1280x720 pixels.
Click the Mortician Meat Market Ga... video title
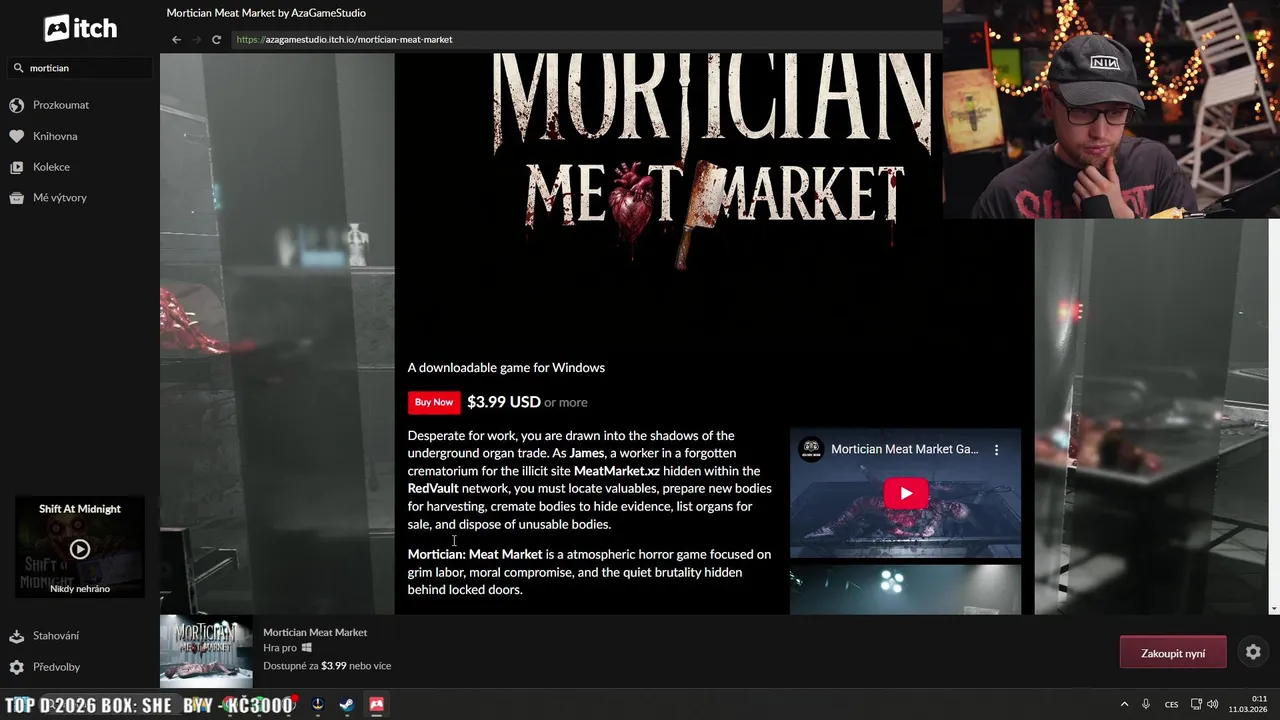[905, 449]
